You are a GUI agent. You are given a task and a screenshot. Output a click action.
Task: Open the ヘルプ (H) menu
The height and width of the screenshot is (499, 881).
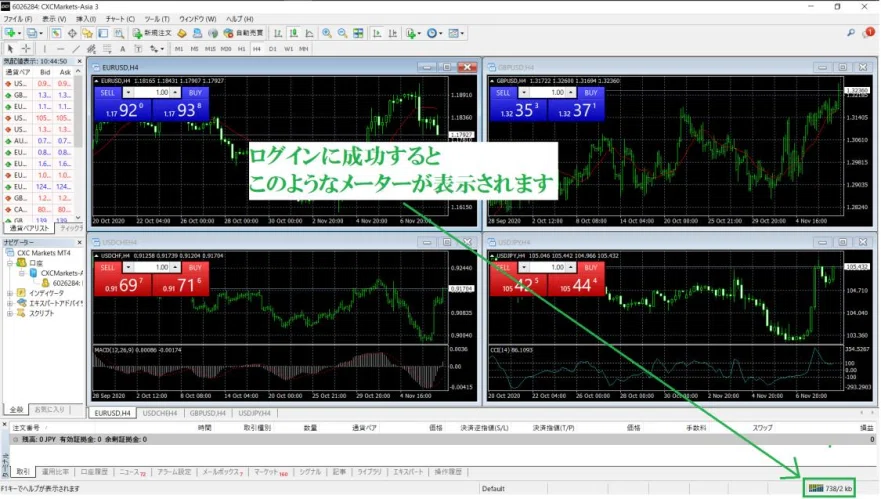coord(239,19)
